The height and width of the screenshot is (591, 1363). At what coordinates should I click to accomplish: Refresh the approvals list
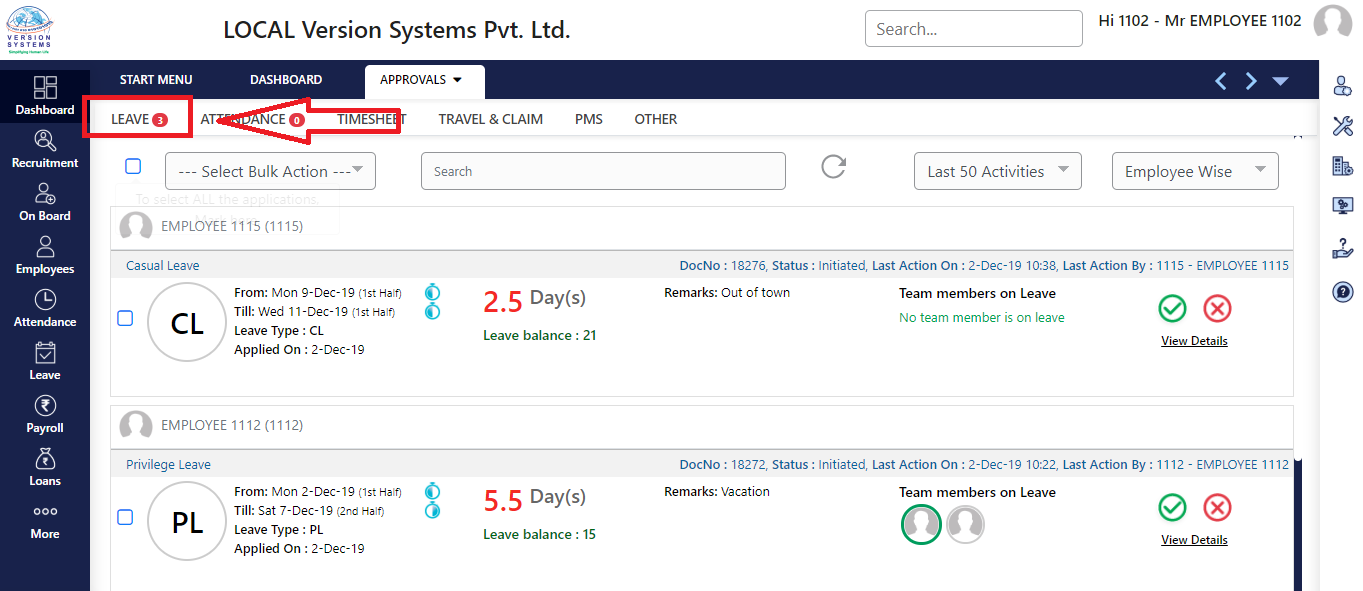click(x=834, y=167)
